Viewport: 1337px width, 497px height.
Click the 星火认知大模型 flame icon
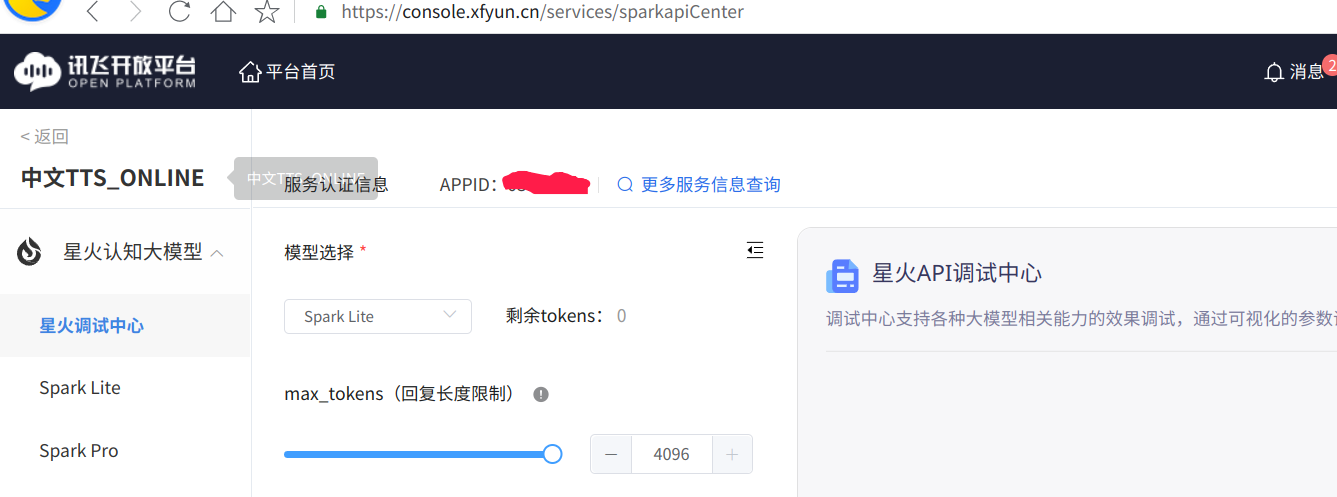pos(30,252)
